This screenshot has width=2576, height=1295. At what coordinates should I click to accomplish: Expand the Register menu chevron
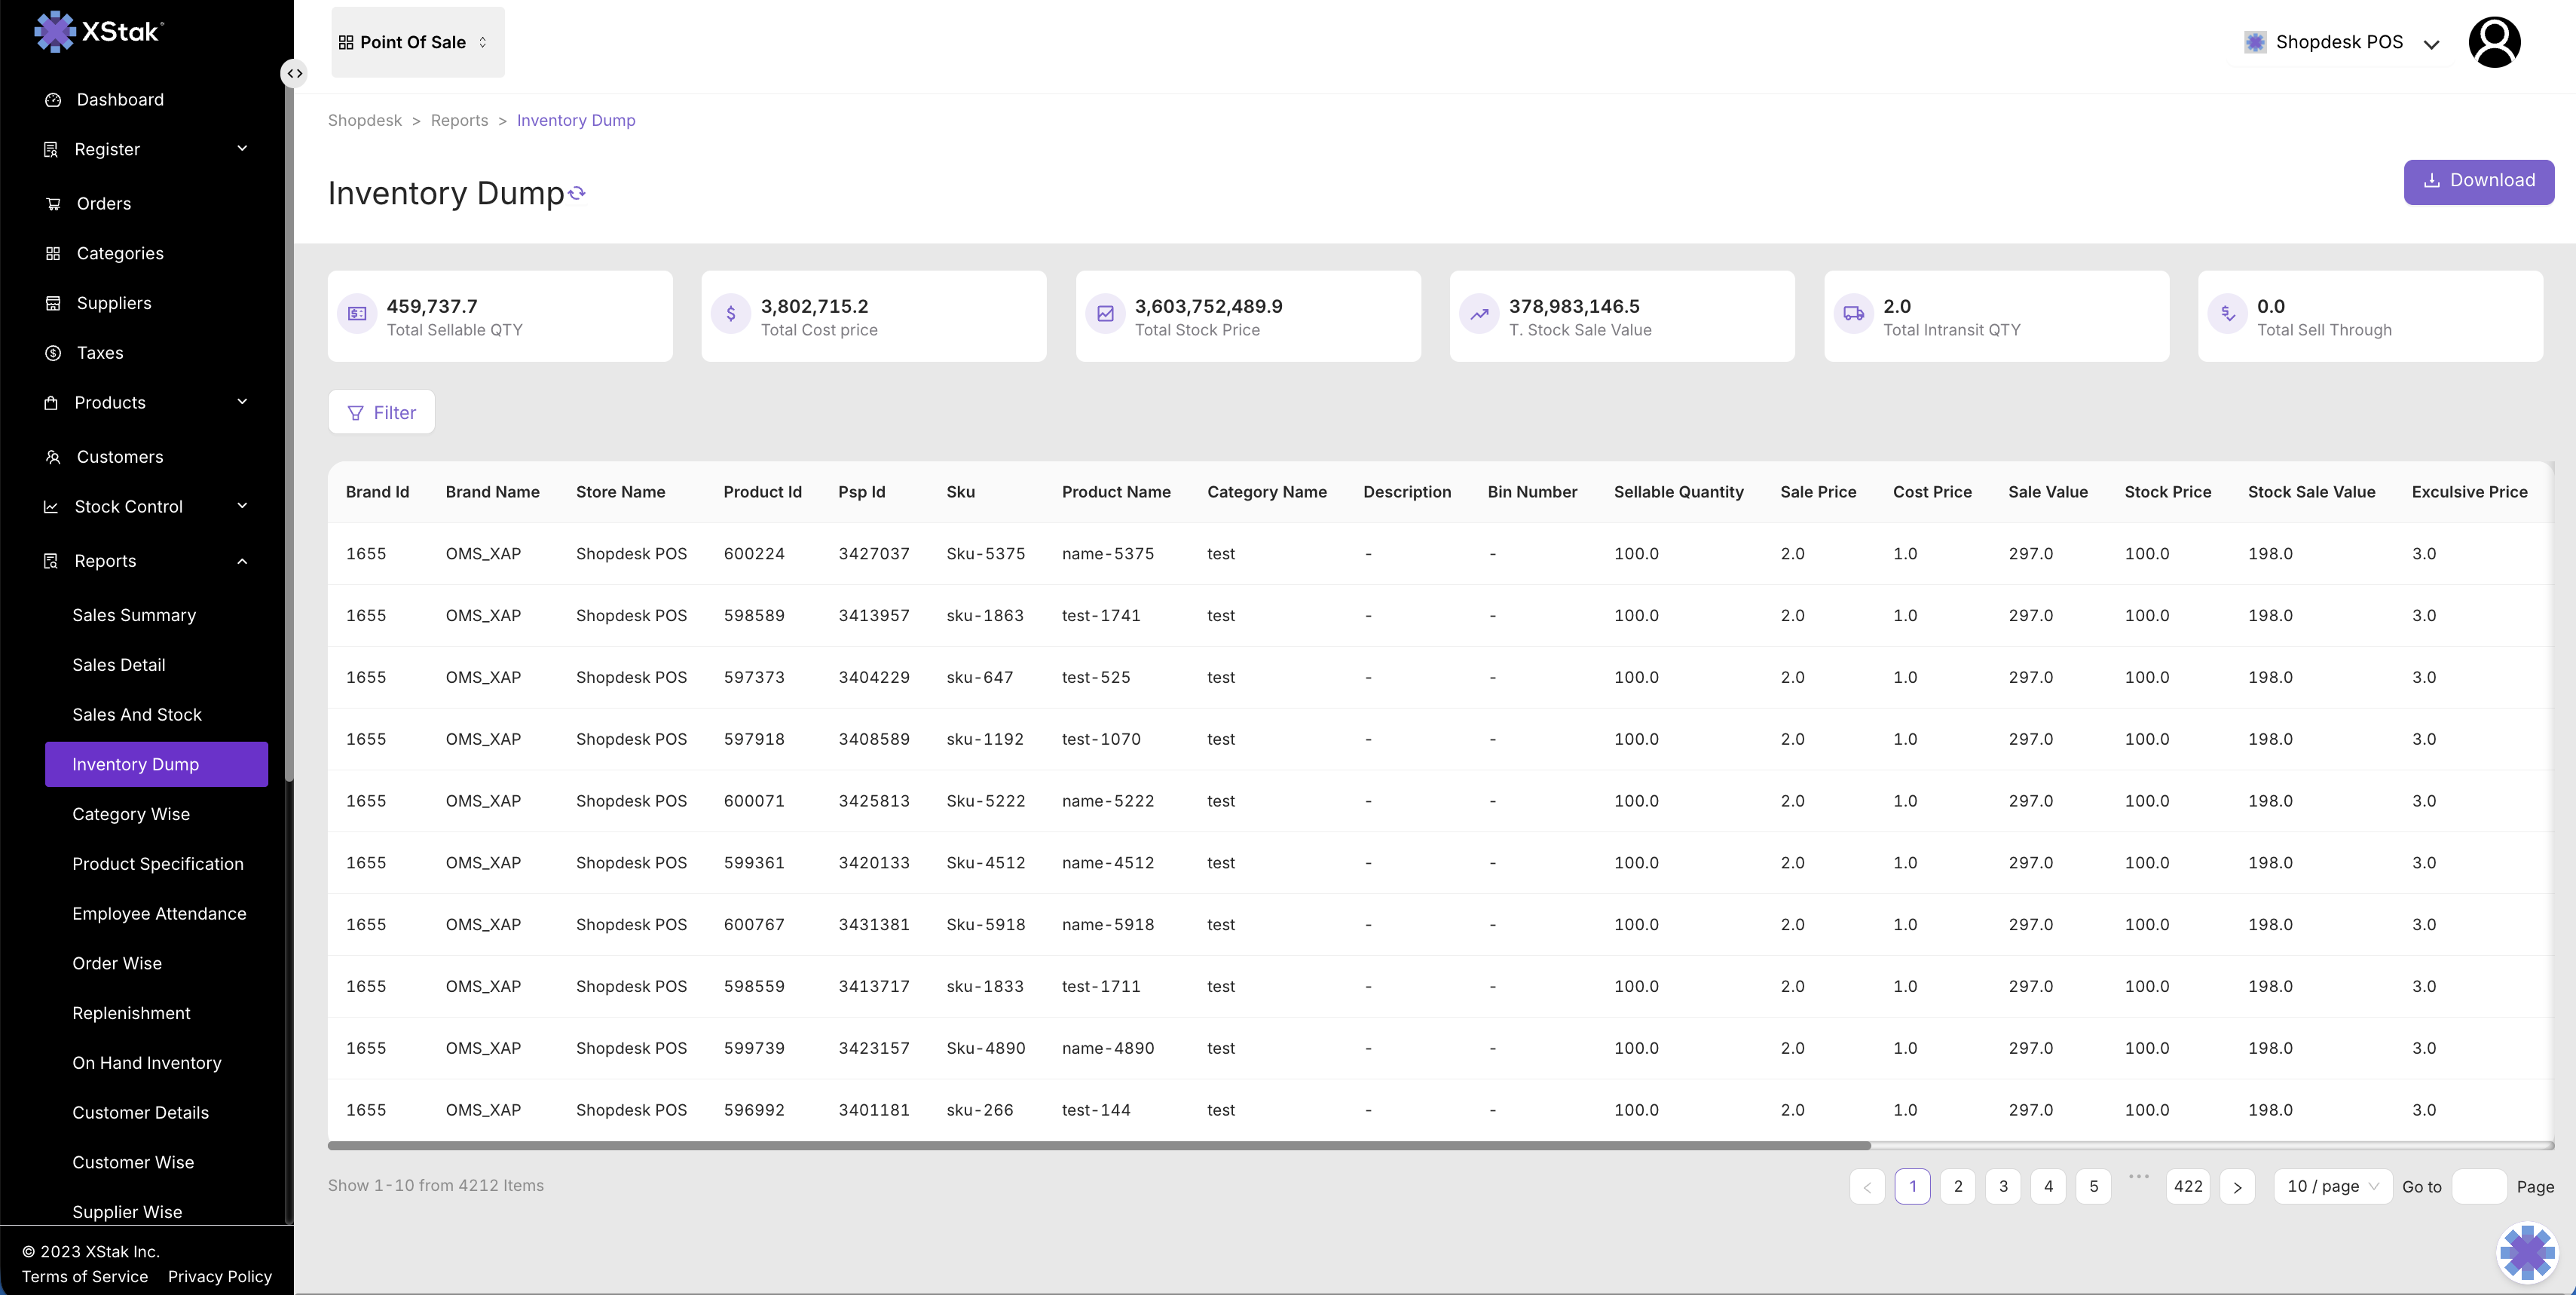[242, 148]
